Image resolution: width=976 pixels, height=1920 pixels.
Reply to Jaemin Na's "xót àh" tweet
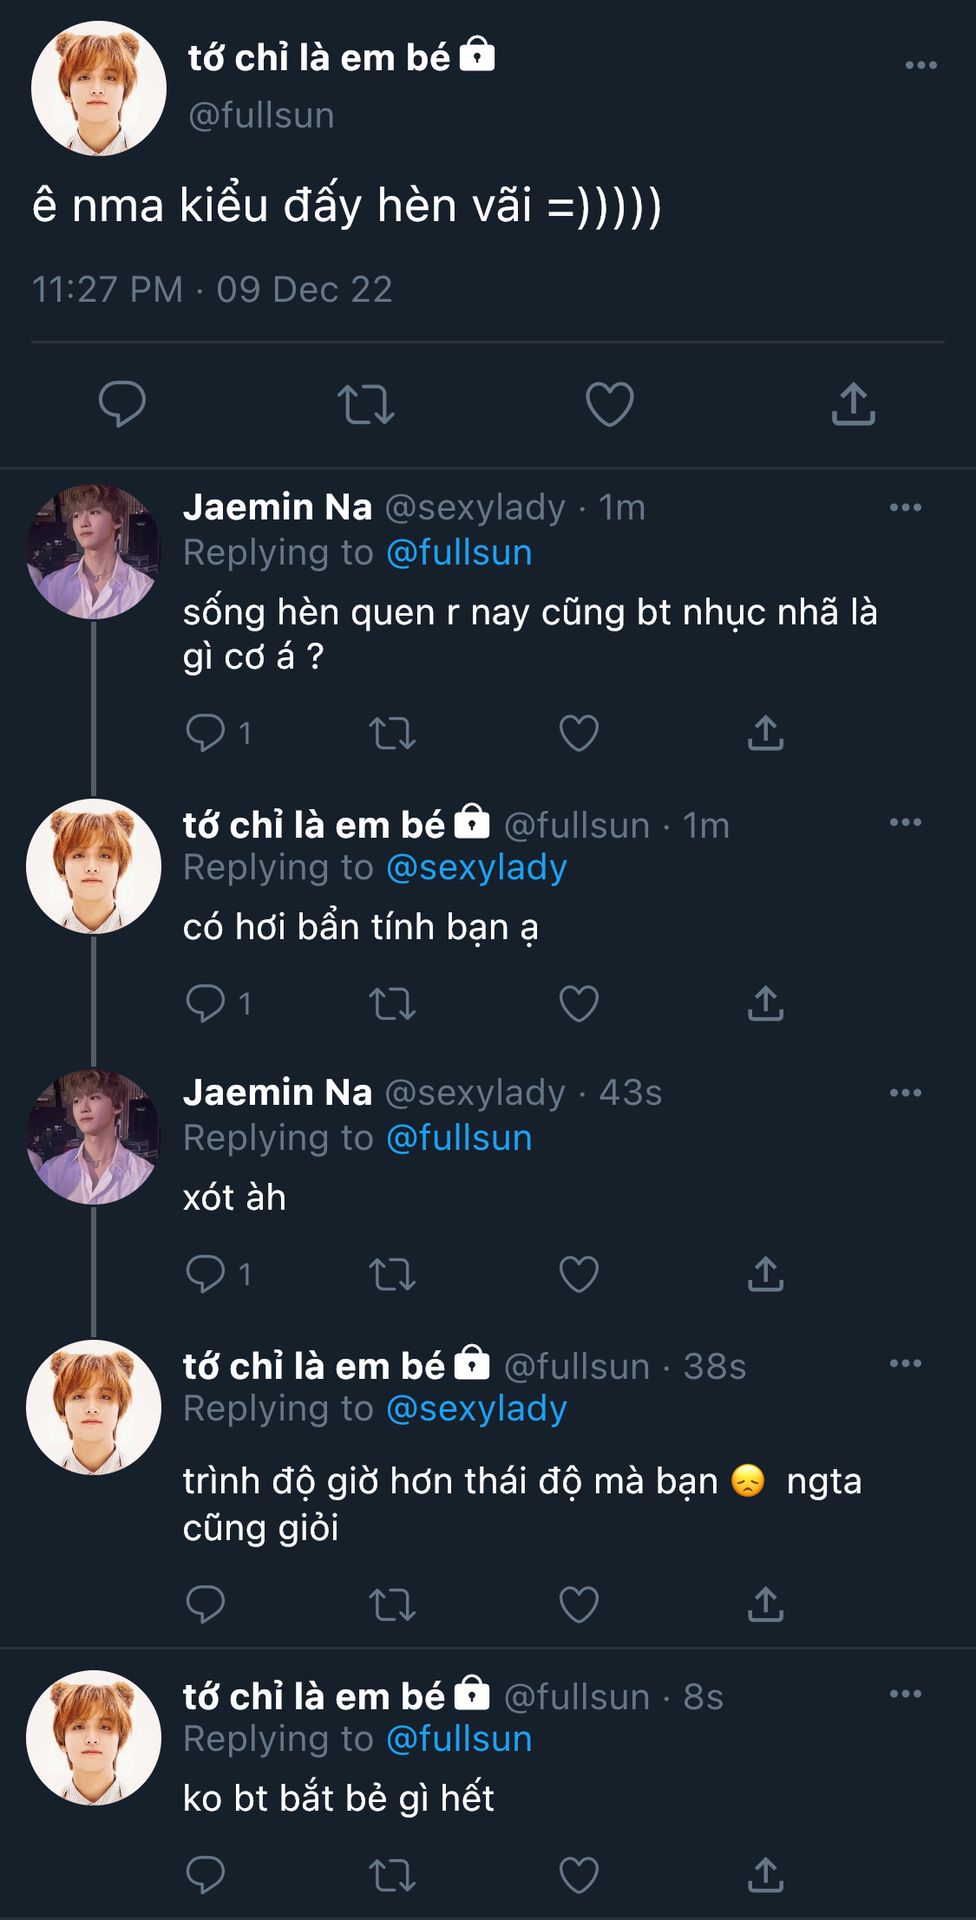coord(206,1273)
